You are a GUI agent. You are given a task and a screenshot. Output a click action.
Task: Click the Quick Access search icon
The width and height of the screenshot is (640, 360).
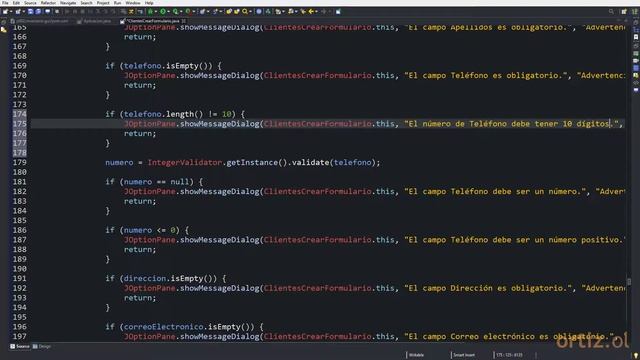click(611, 11)
